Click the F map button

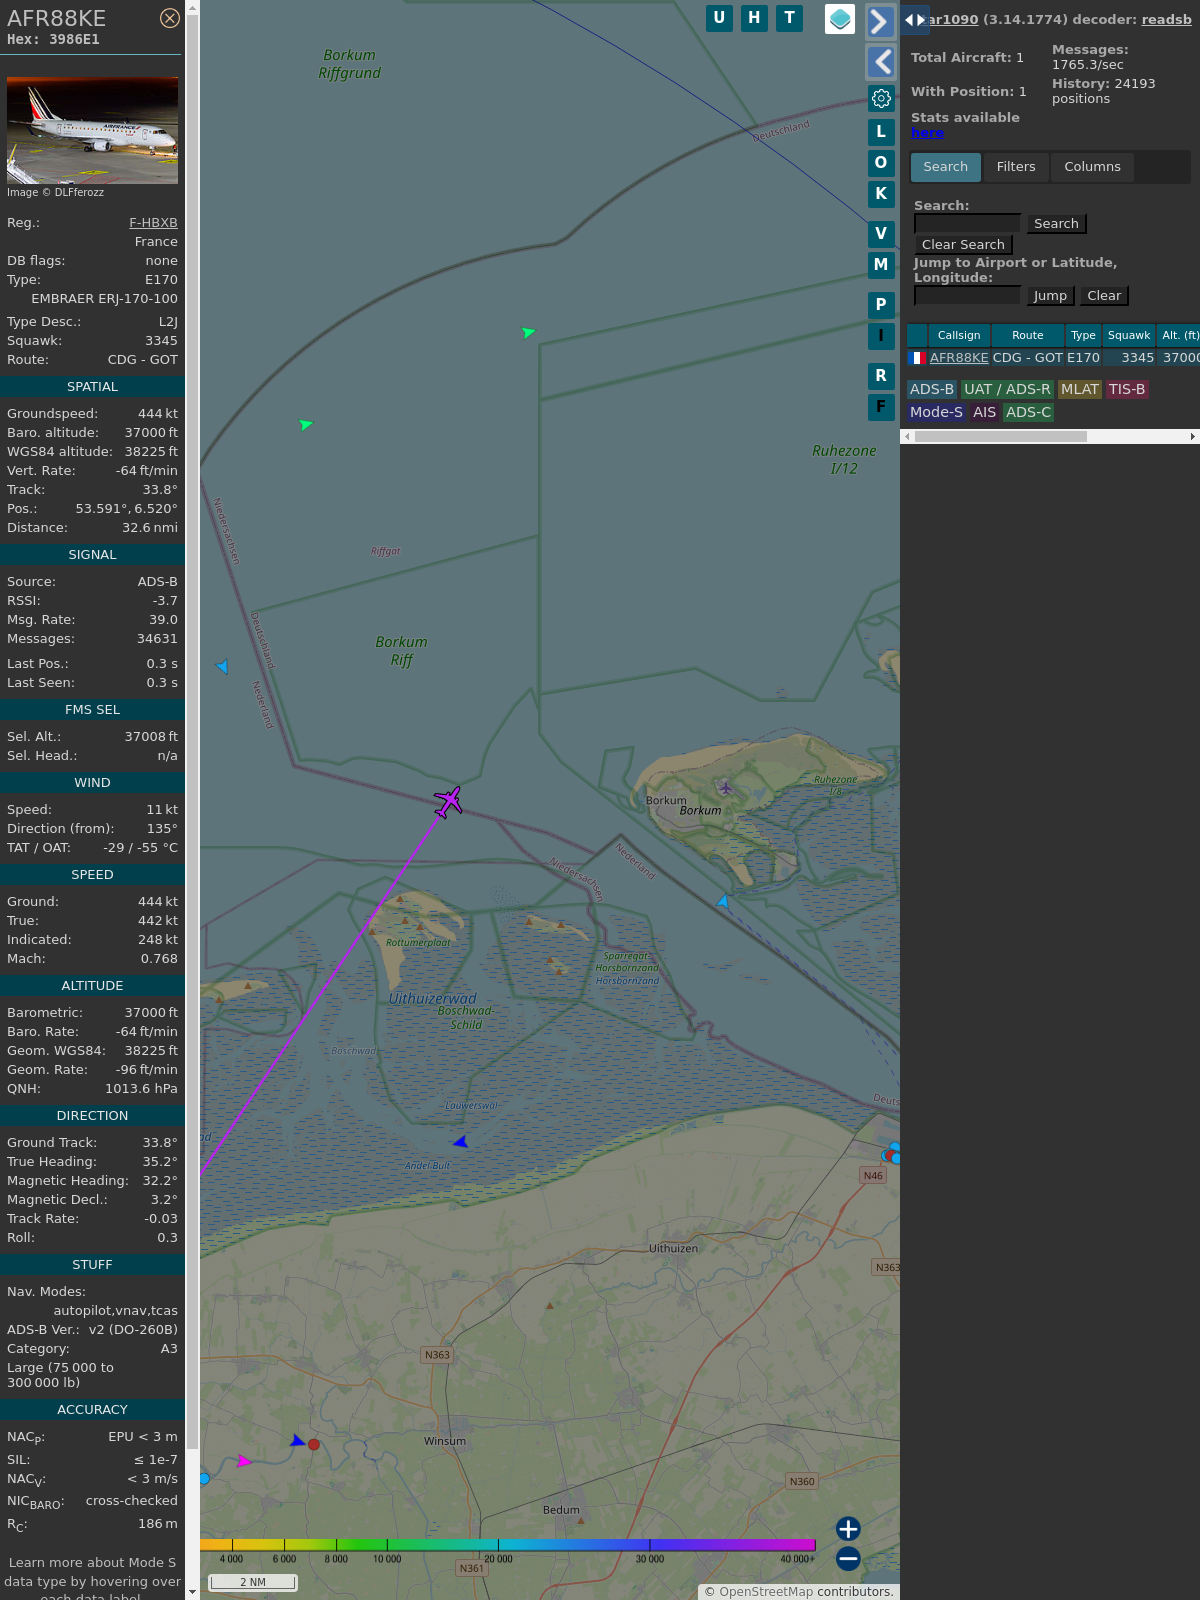(x=881, y=407)
